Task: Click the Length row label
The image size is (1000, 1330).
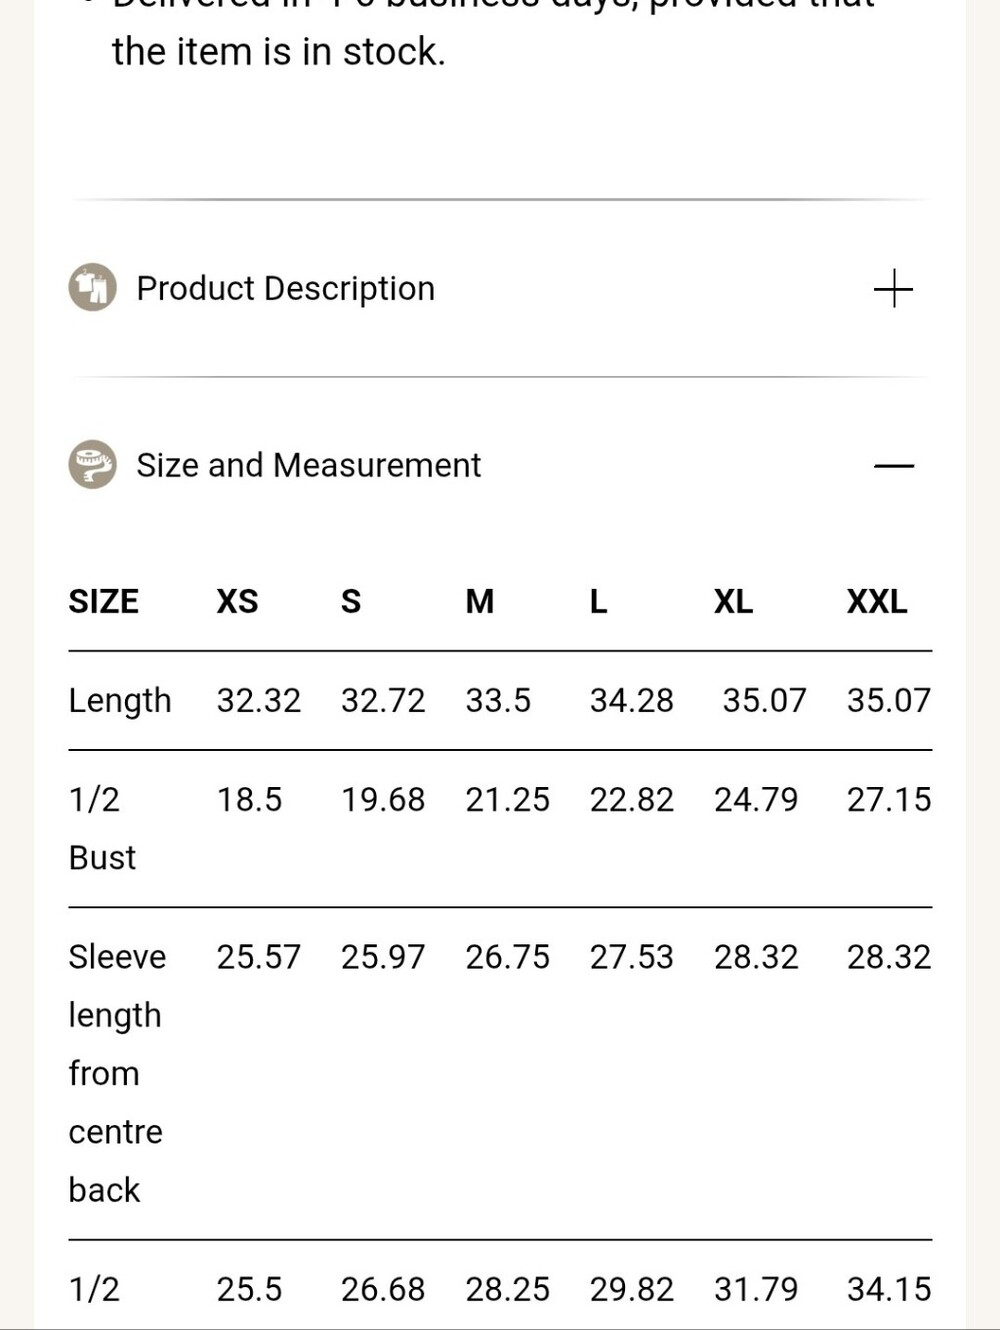Action: 120,701
